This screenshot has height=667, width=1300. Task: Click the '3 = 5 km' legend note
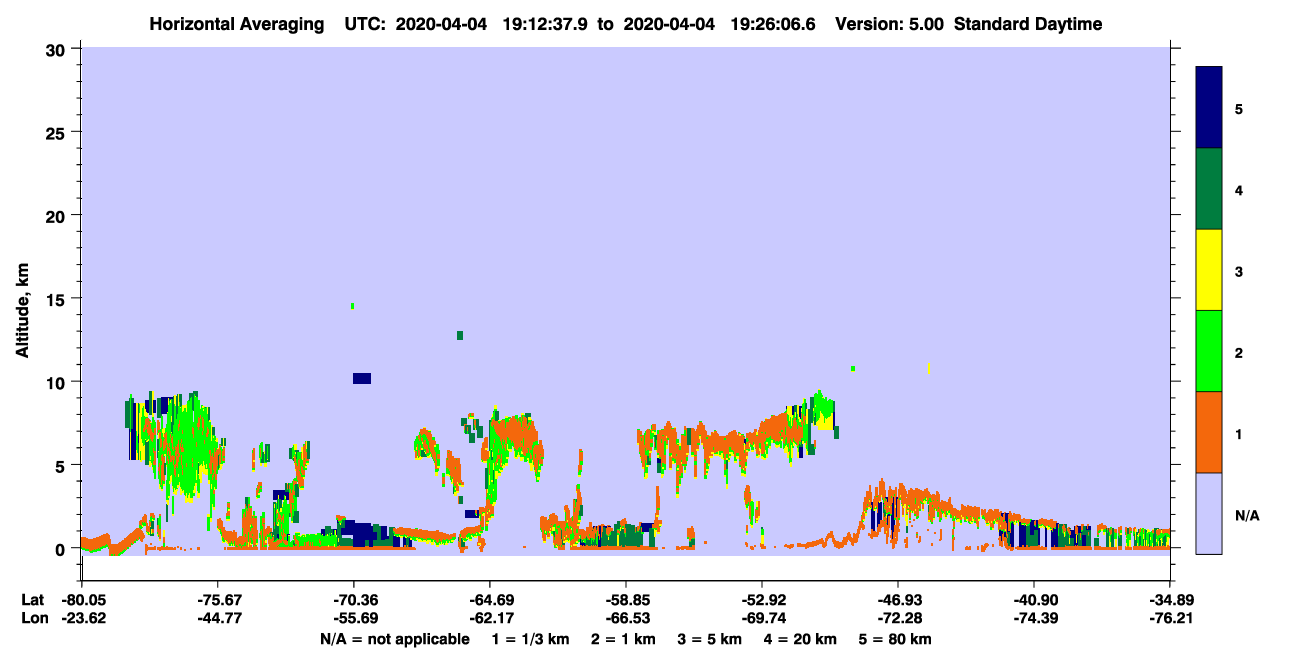tap(710, 639)
